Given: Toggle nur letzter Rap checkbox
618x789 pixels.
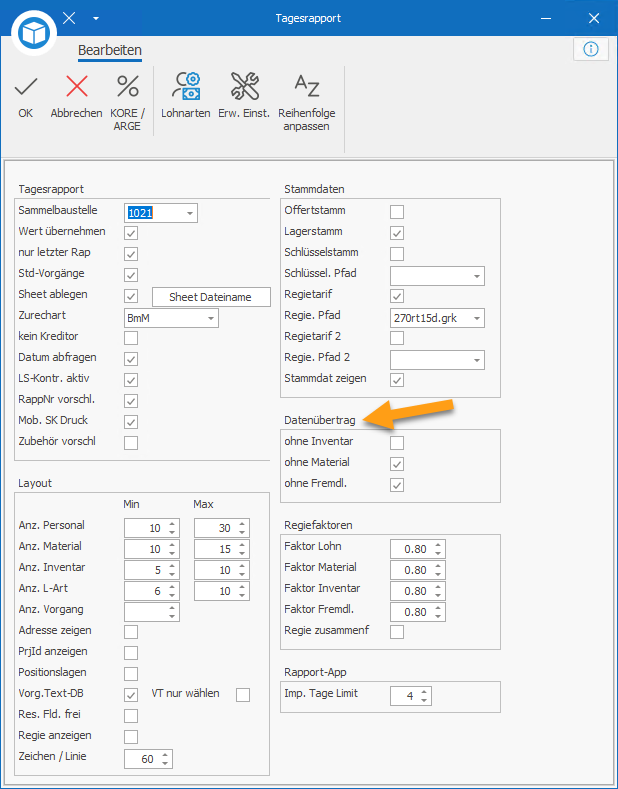Looking at the screenshot, I should (131, 254).
